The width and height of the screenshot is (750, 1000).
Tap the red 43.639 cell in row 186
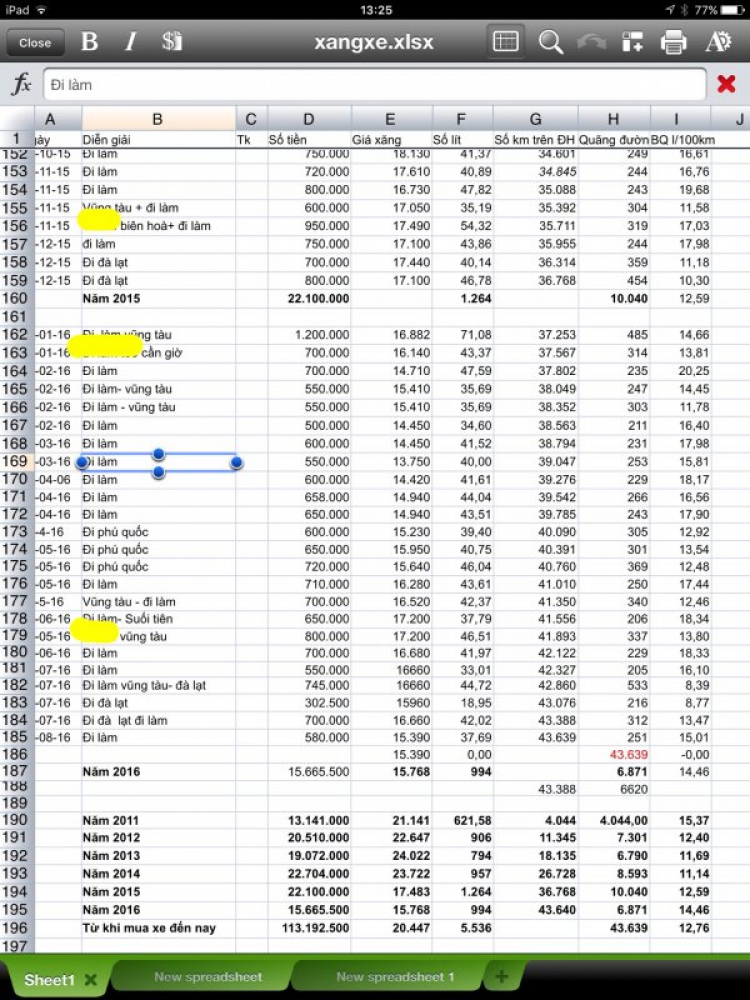(614, 754)
